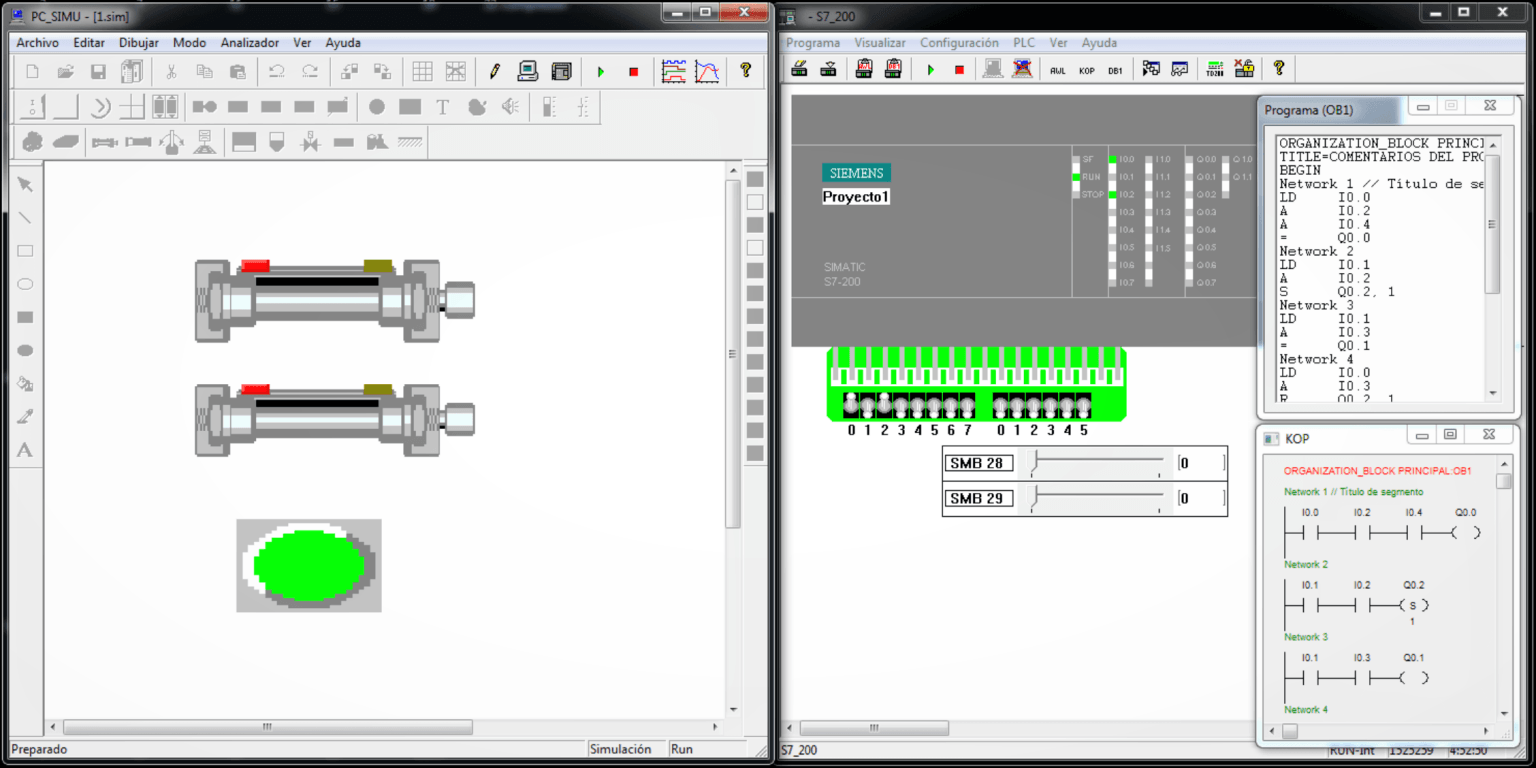Click the TD200 display icon
Image resolution: width=1536 pixels, height=768 pixels.
1215,69
